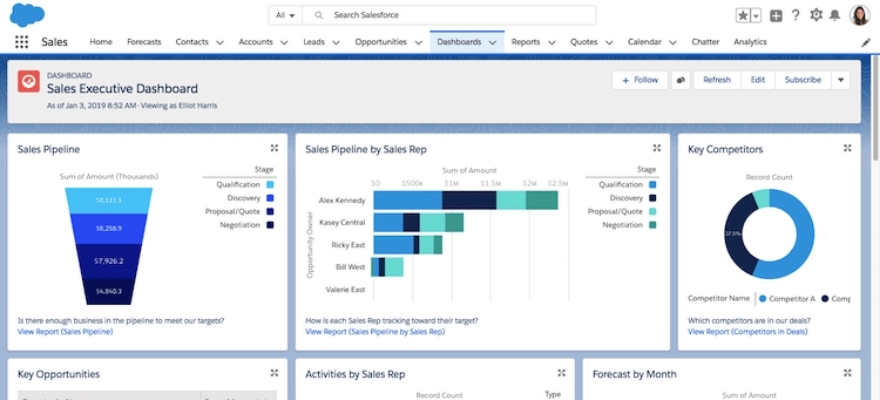Open the Global Actions plus icon

776,16
